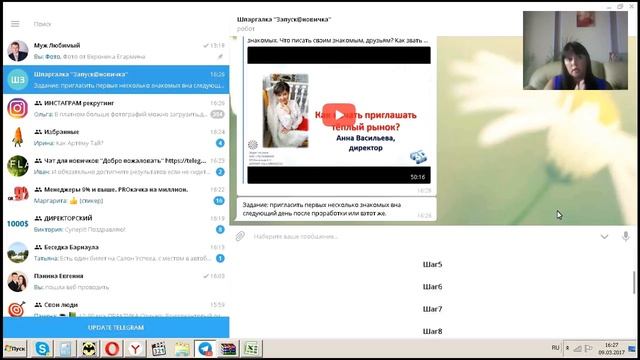Image resolution: width=640 pixels, height=360 pixels.
Task: Click the ШЗ avatar of the selected chat
Action: [18, 80]
